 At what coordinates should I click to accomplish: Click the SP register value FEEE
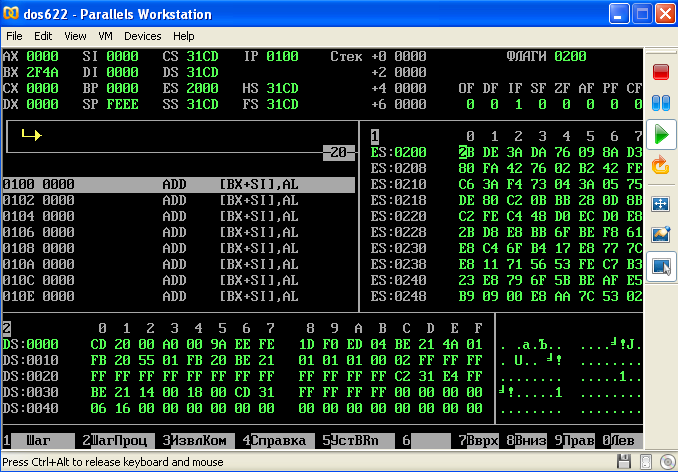pyautogui.click(x=122, y=104)
